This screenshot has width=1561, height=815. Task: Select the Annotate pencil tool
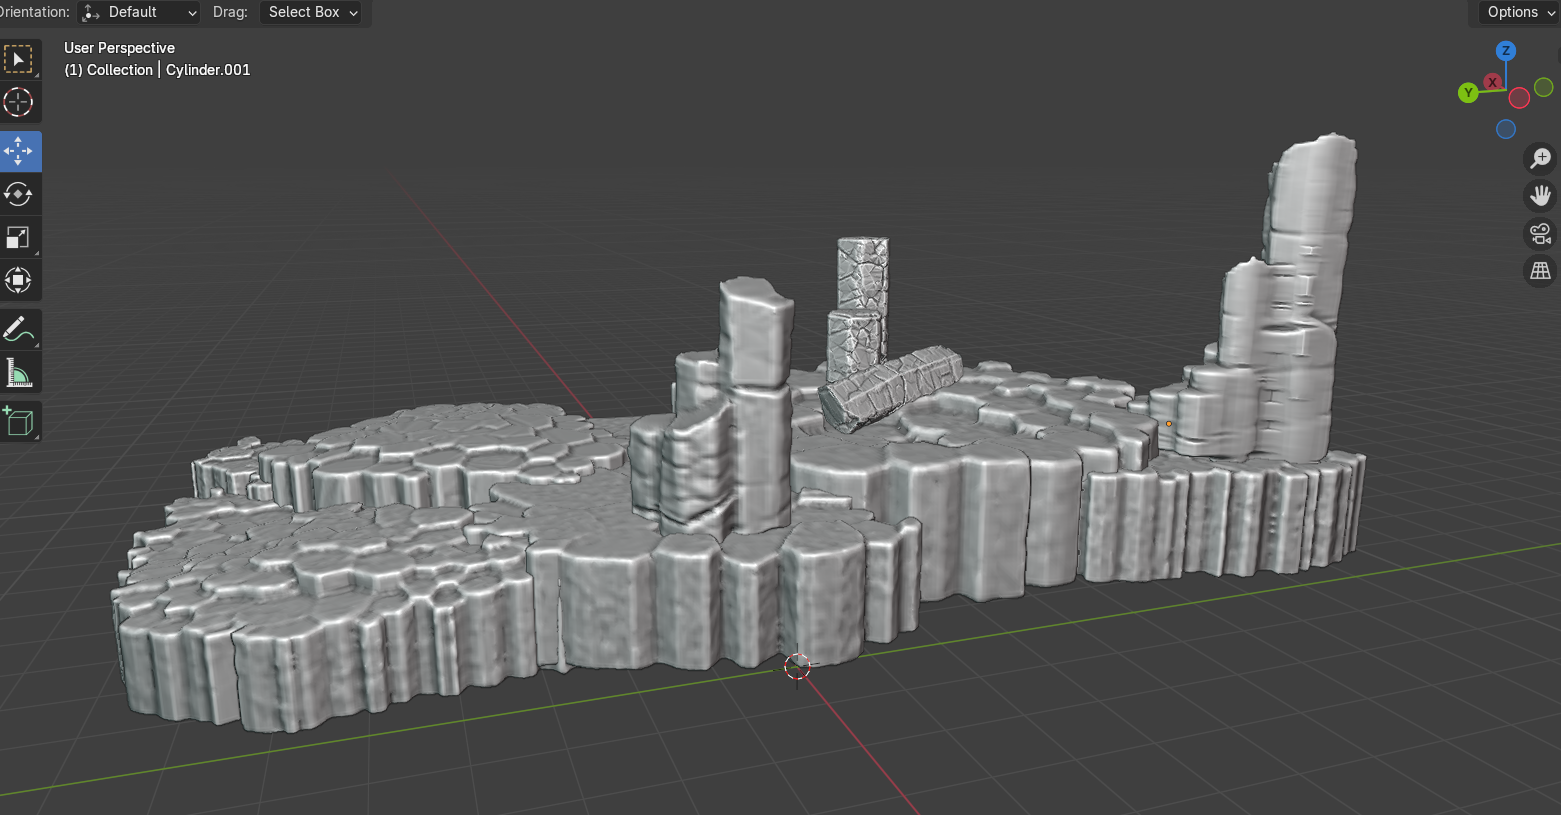pyautogui.click(x=19, y=329)
